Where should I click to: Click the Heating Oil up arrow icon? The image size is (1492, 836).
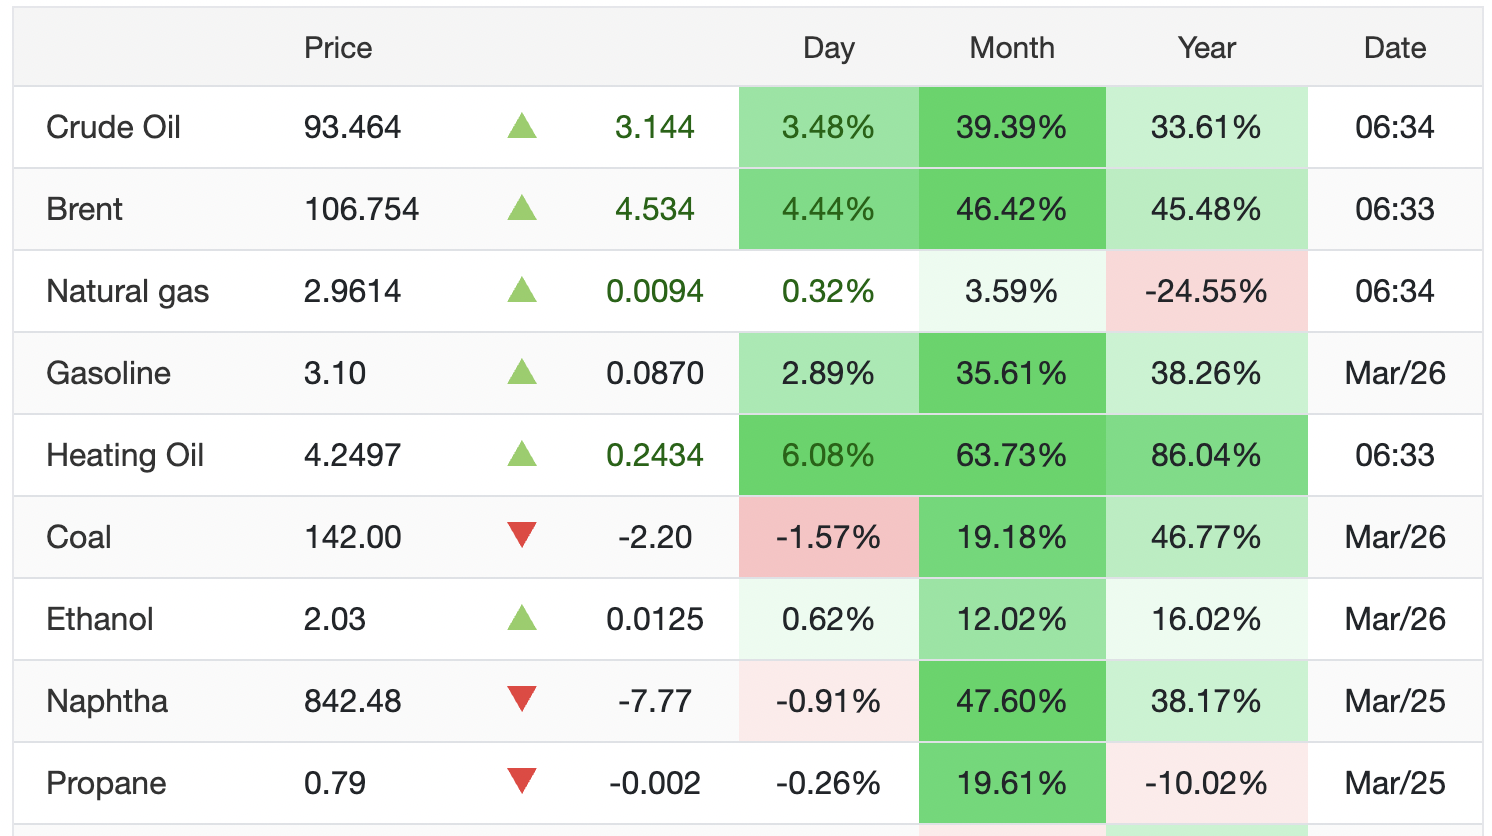click(x=522, y=455)
